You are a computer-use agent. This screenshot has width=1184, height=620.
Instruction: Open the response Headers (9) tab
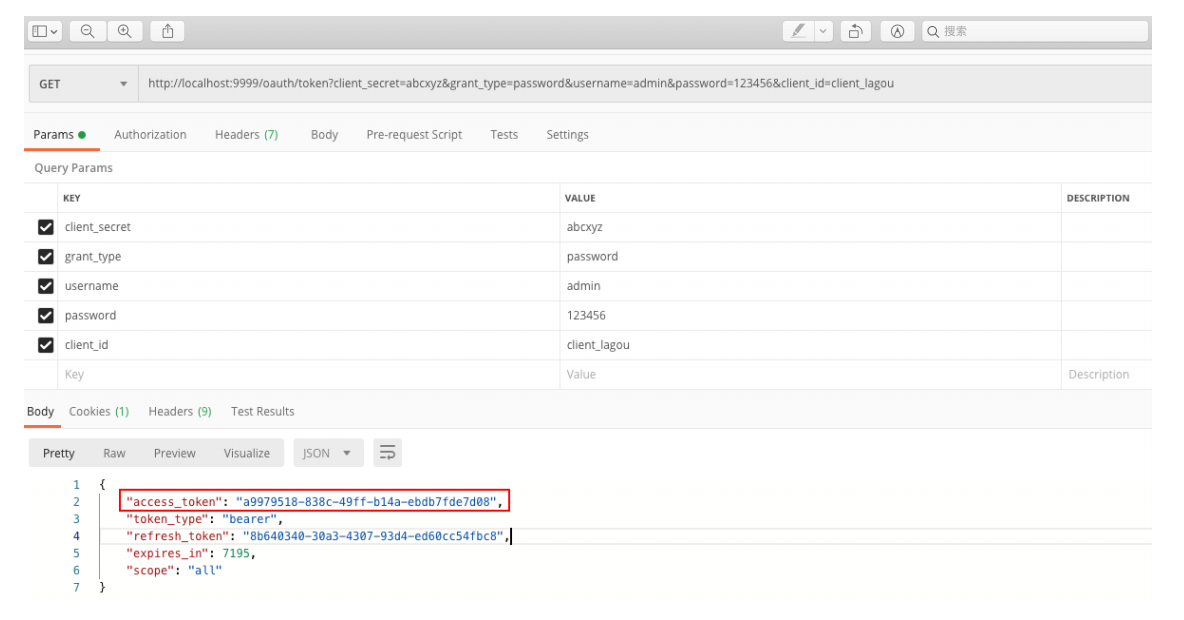pos(180,412)
